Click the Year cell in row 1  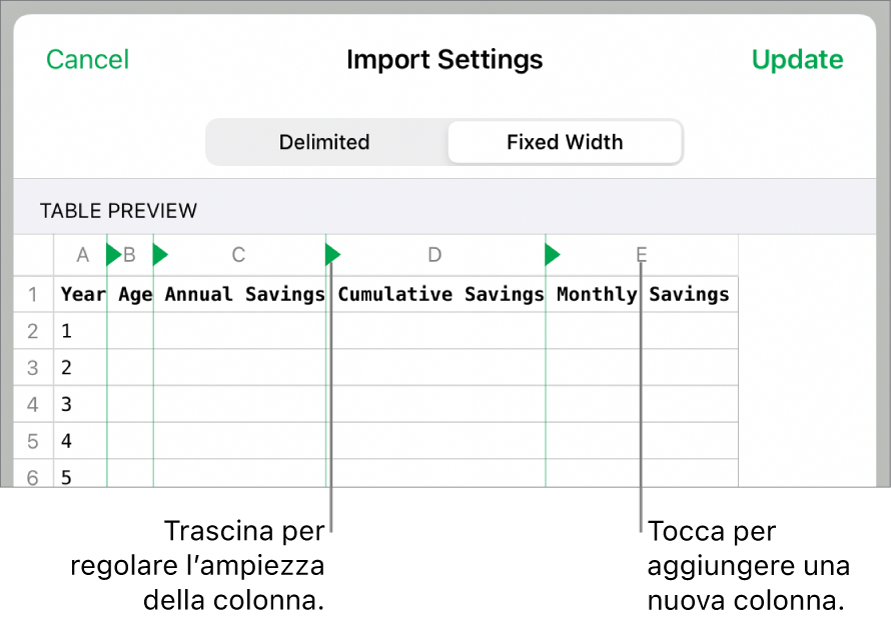81,294
